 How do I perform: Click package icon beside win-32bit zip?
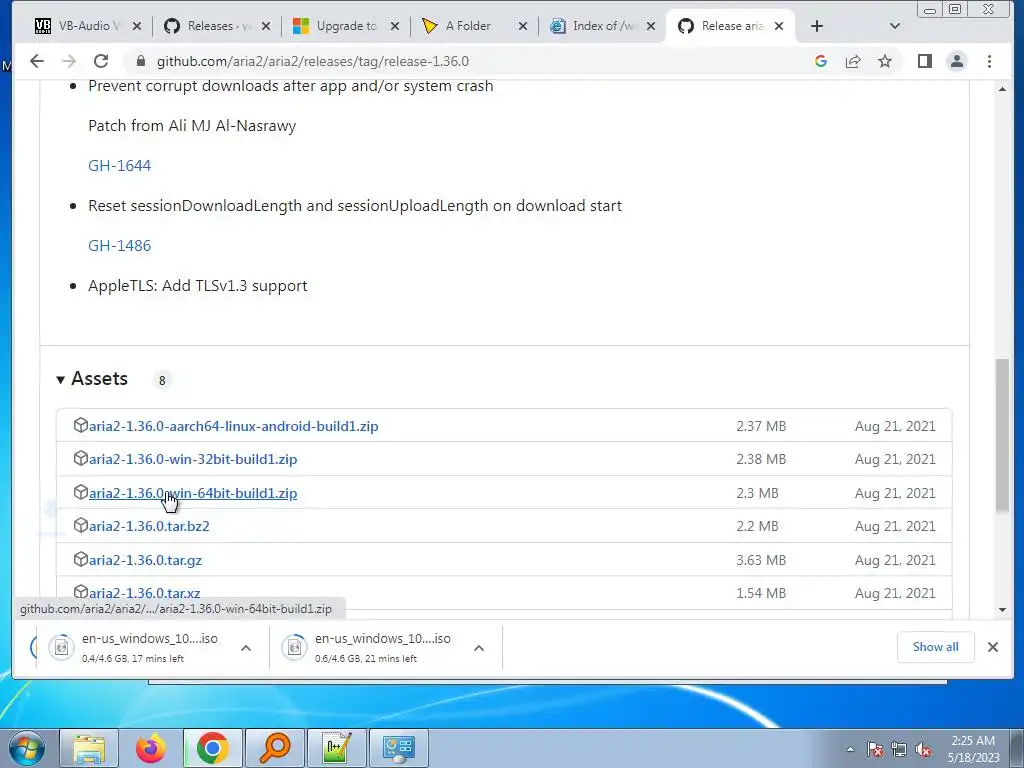[x=80, y=458]
